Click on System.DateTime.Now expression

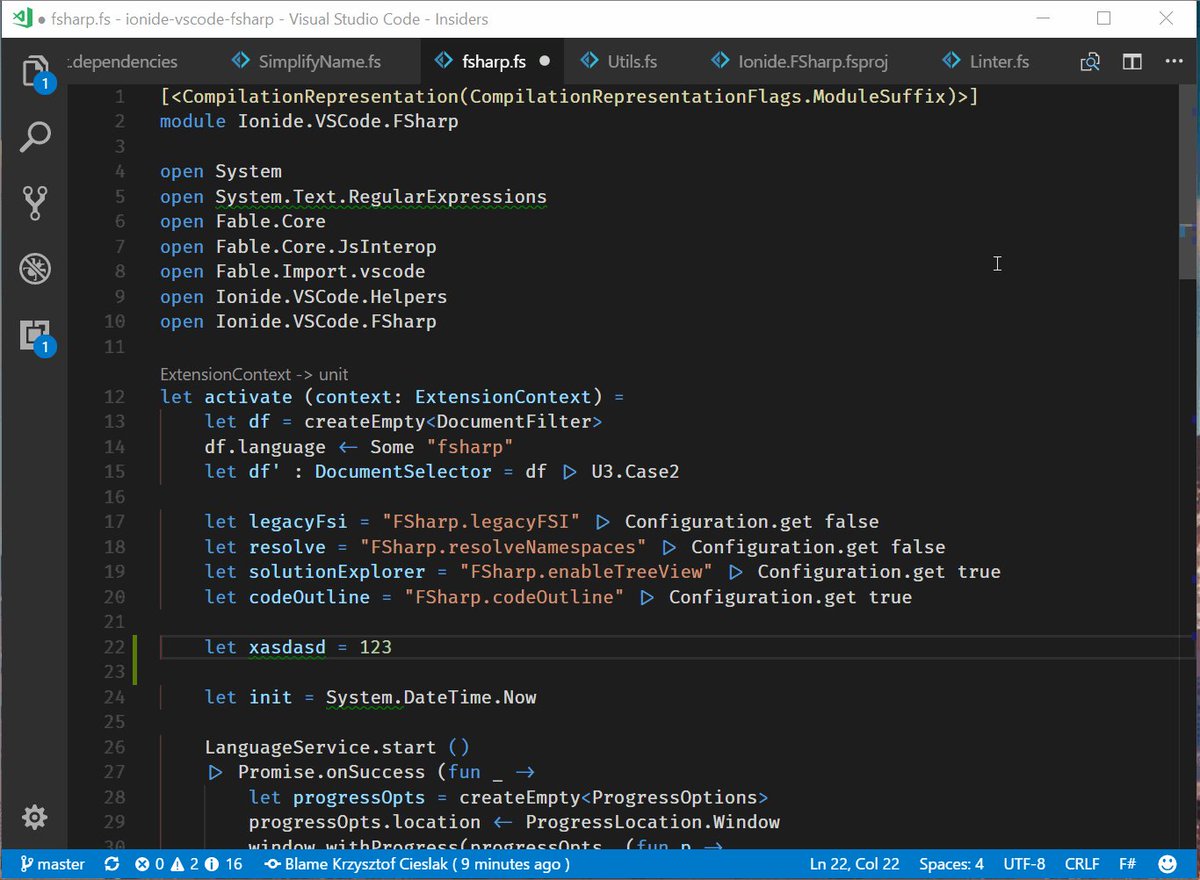pos(431,697)
